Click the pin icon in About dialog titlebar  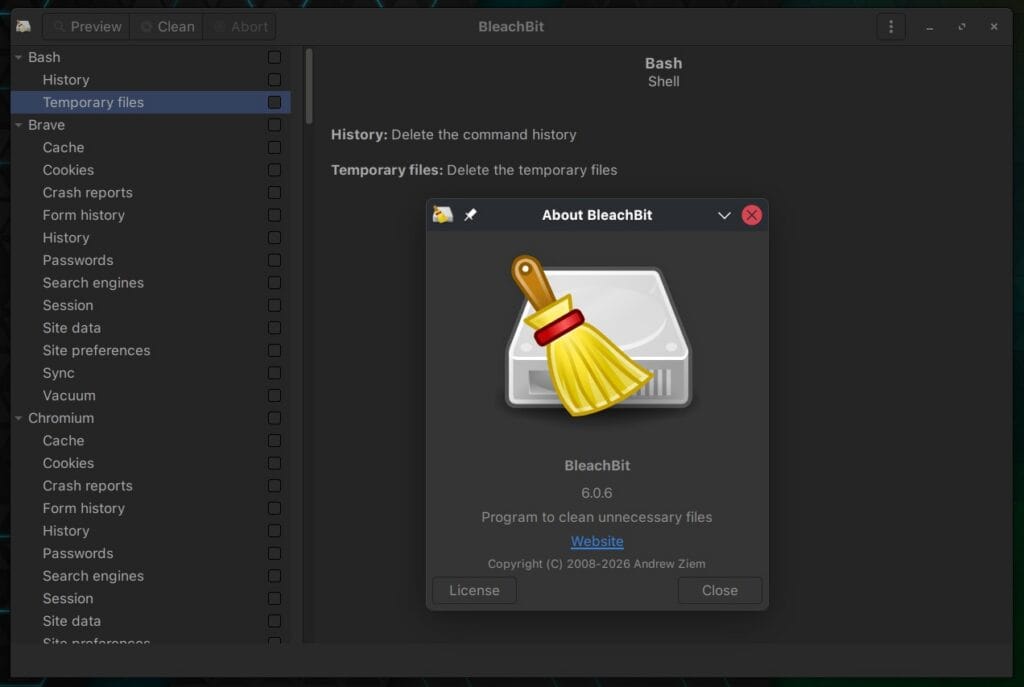[470, 215]
